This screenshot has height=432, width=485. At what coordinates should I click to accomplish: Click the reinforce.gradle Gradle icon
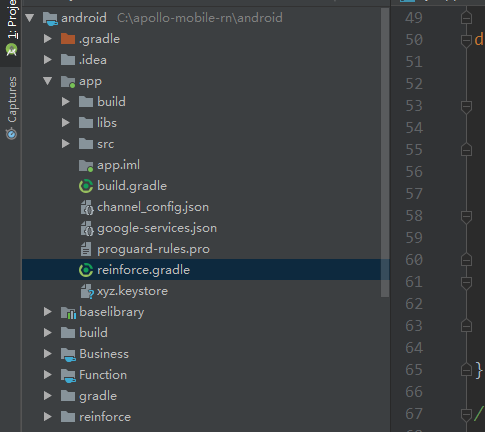pyautogui.click(x=86, y=270)
